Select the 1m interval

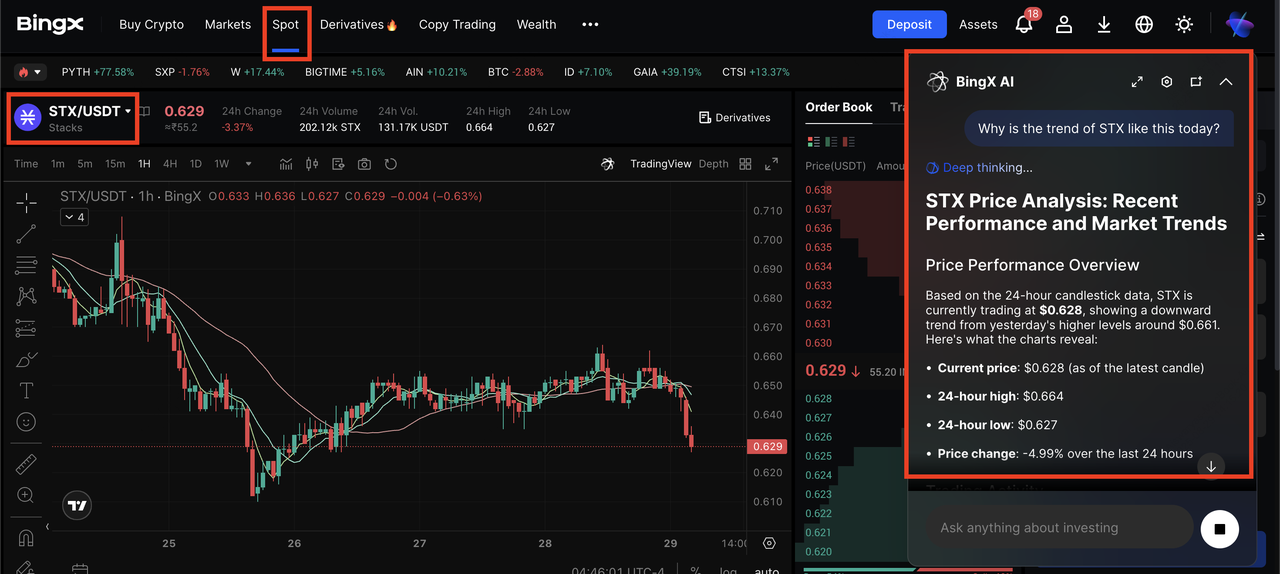pos(58,164)
